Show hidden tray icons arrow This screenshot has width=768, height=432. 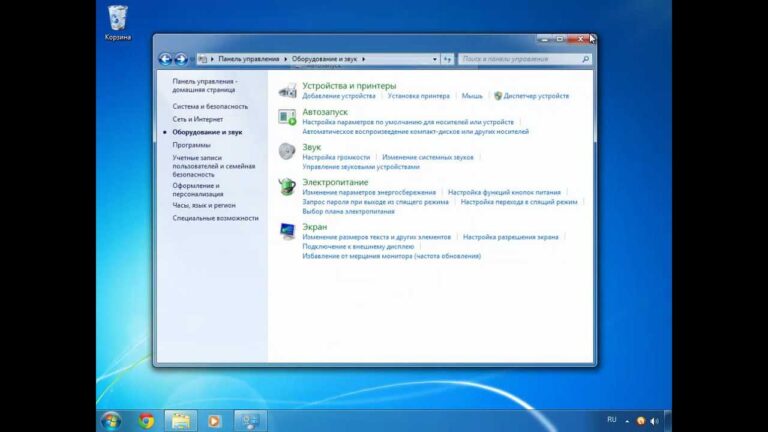tap(627, 421)
